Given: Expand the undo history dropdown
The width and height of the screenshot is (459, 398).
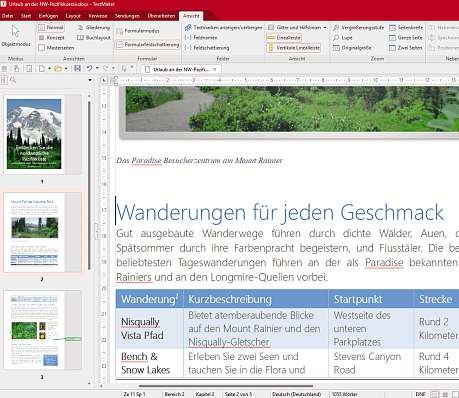Looking at the screenshot, I should 97,69.
